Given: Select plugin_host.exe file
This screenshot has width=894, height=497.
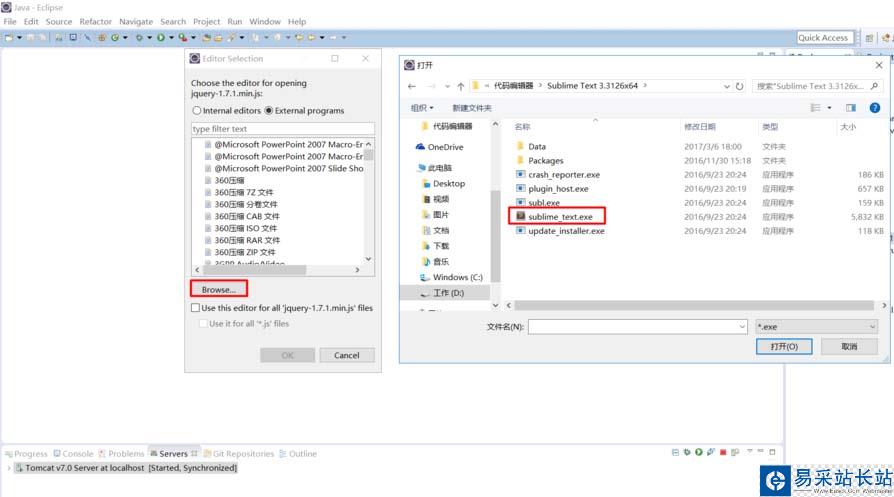Looking at the screenshot, I should (558, 189).
